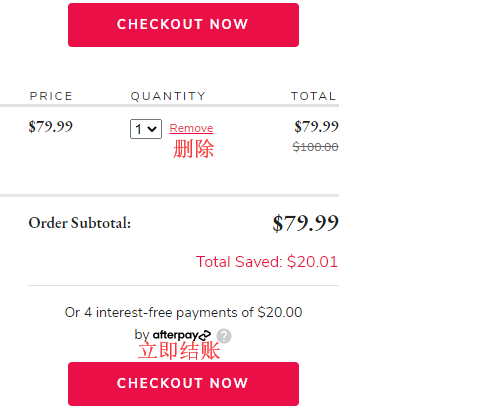This screenshot has width=483, height=409.
Task: Click the afterpay loop arrows logo icon
Action: point(205,335)
